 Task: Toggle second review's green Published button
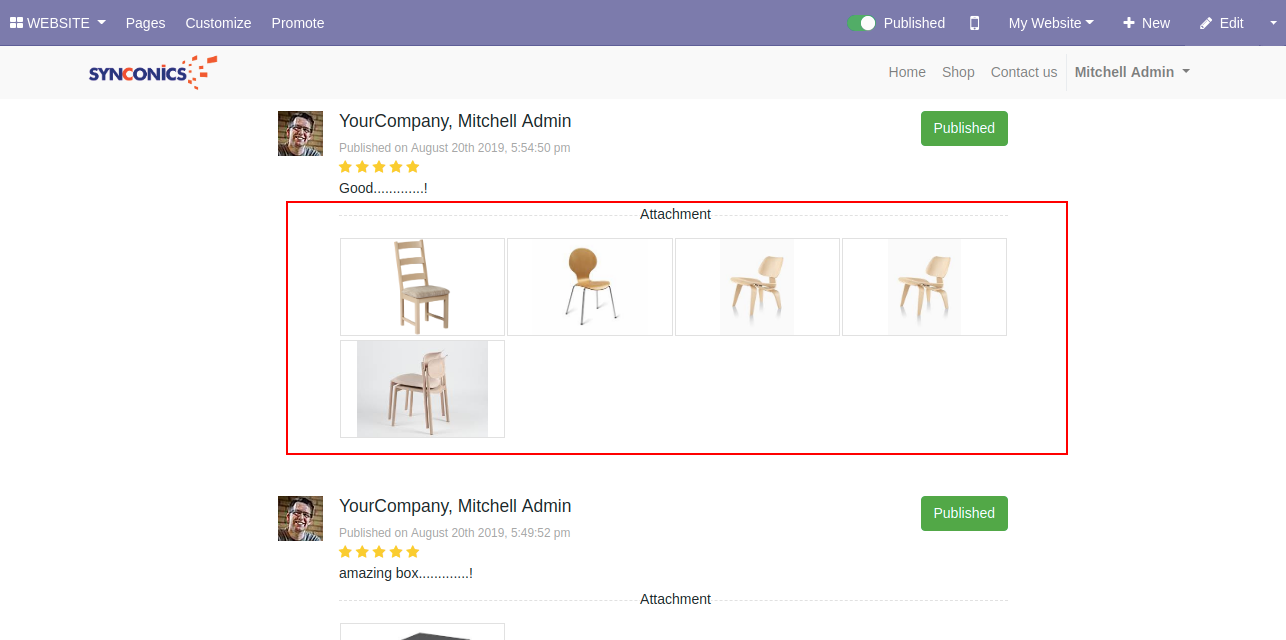pyautogui.click(x=963, y=513)
